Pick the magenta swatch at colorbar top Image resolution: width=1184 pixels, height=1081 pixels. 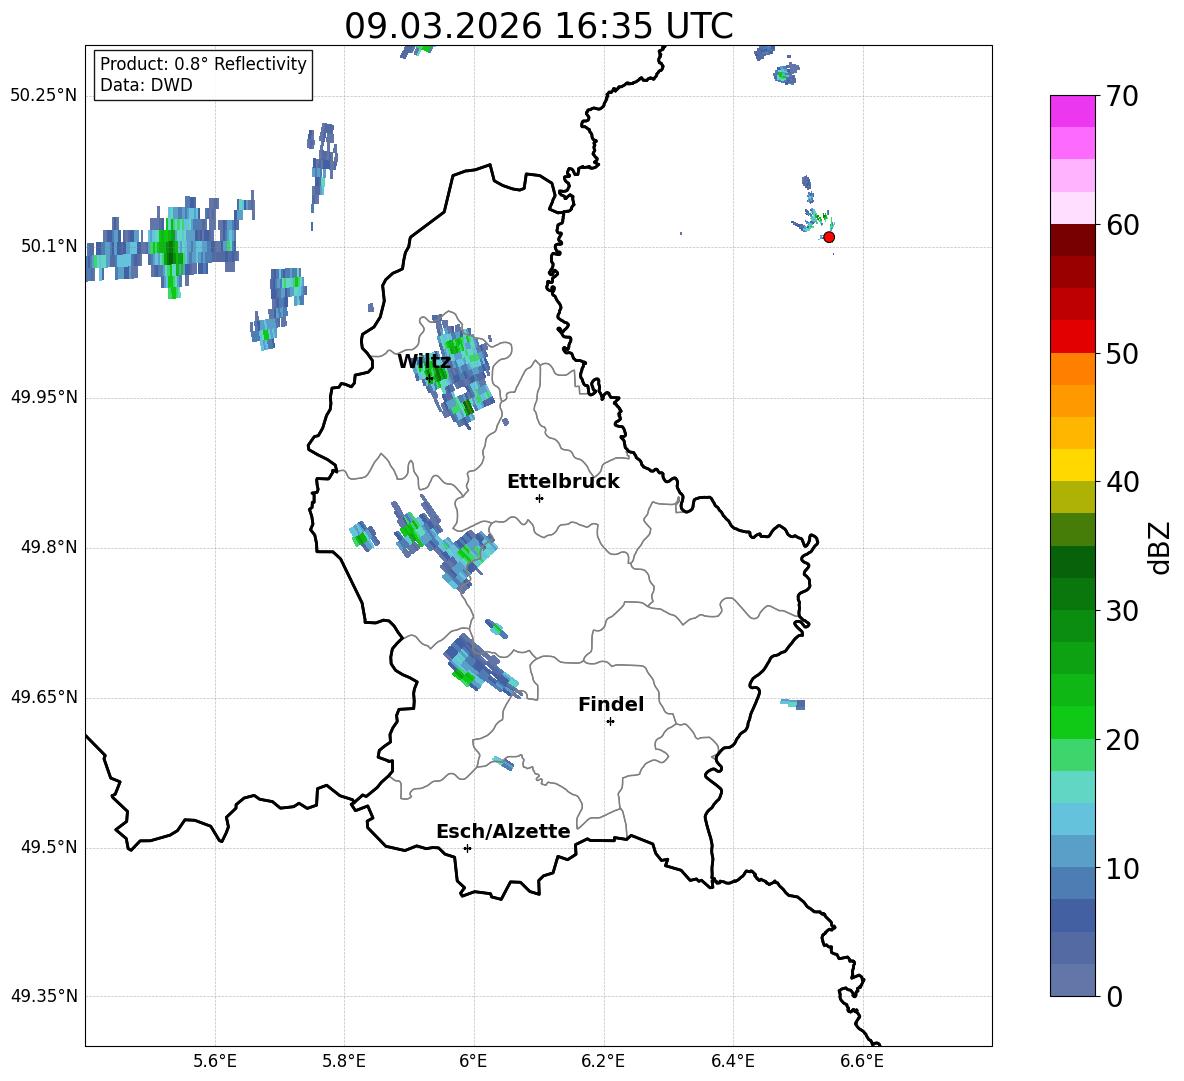[x=1072, y=111]
